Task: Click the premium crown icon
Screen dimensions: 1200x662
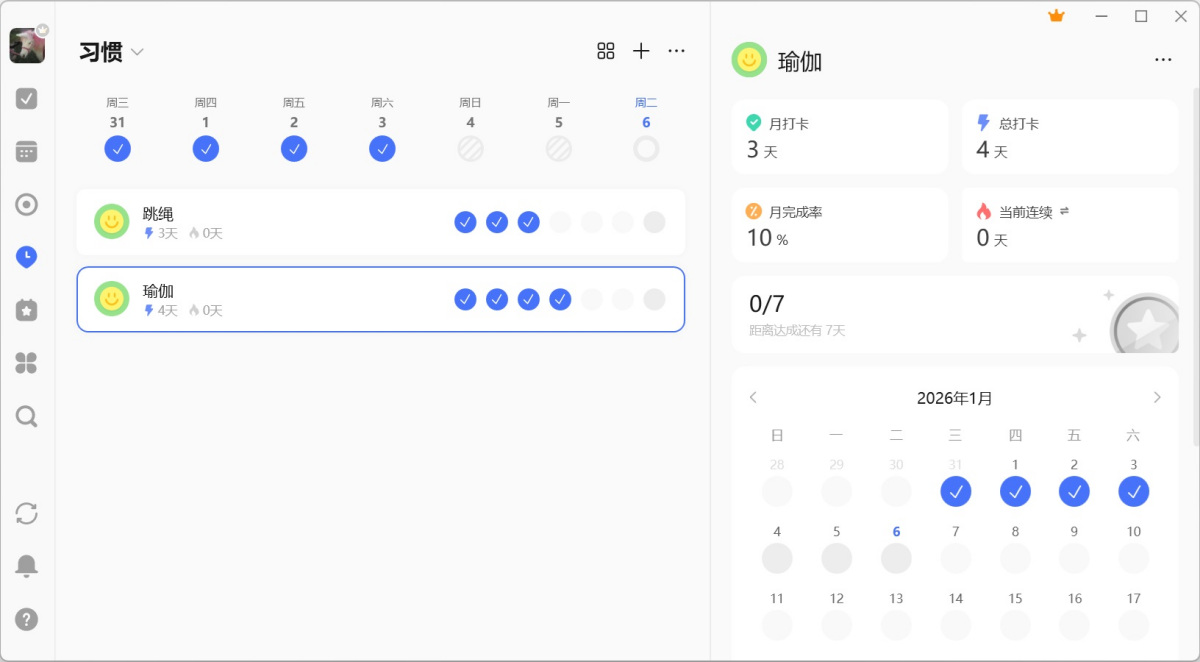Action: pyautogui.click(x=1056, y=16)
